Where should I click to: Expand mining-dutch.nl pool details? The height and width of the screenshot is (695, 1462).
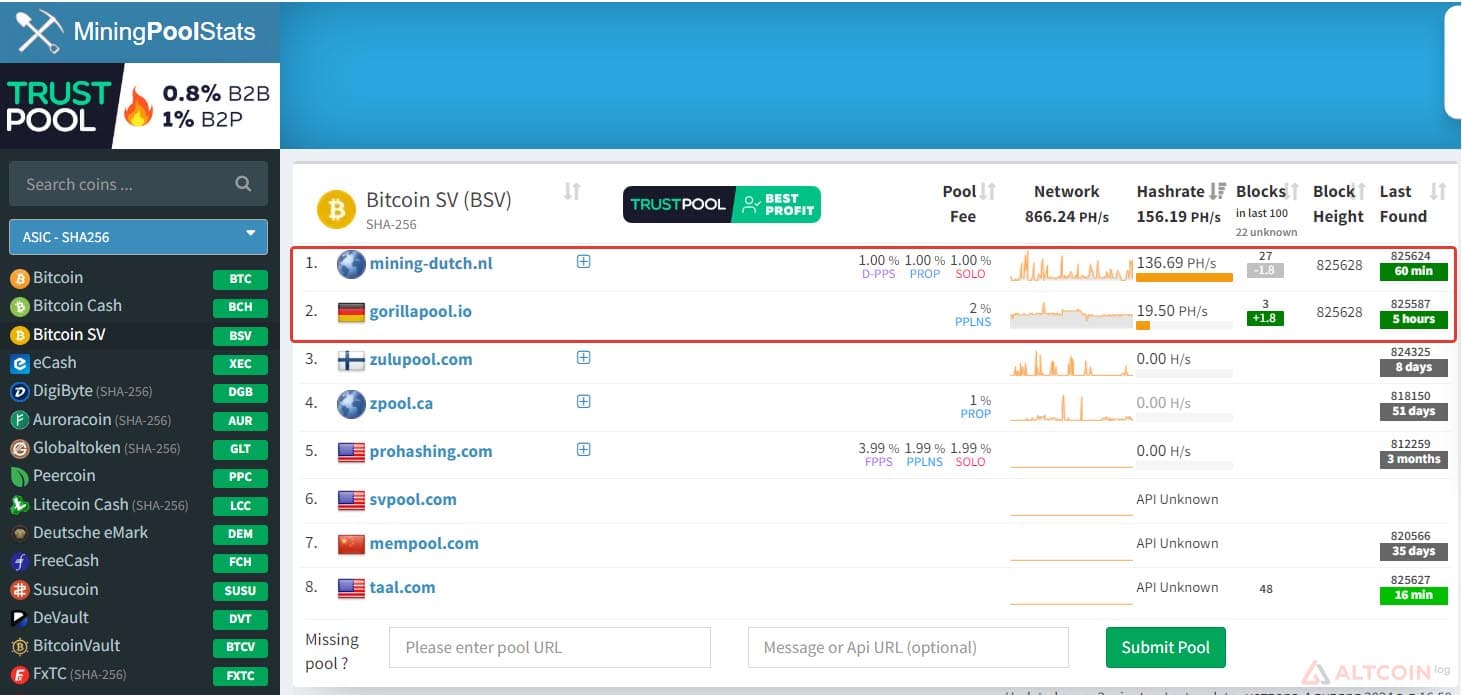(584, 262)
